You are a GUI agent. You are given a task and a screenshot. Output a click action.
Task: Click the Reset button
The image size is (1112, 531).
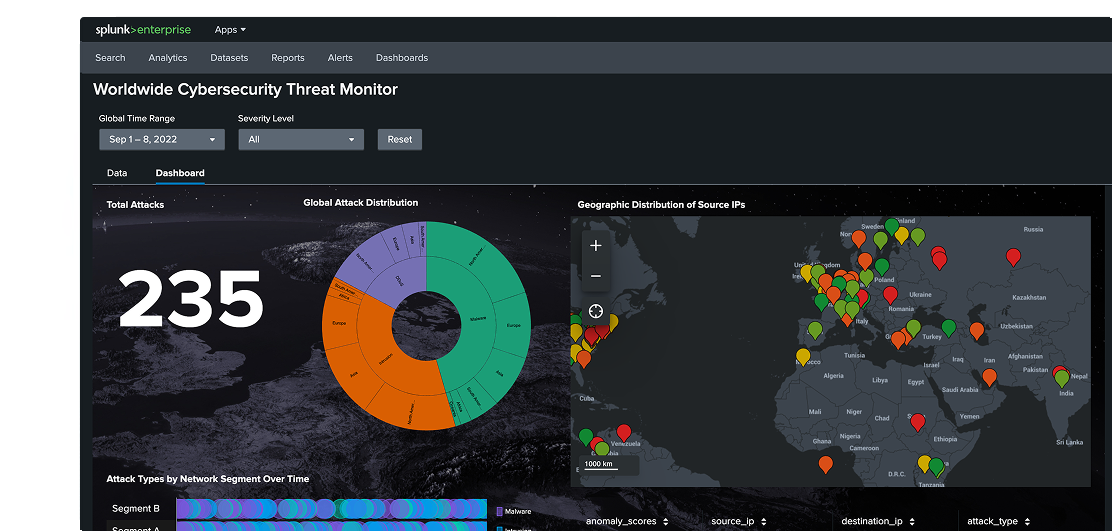[x=400, y=140]
